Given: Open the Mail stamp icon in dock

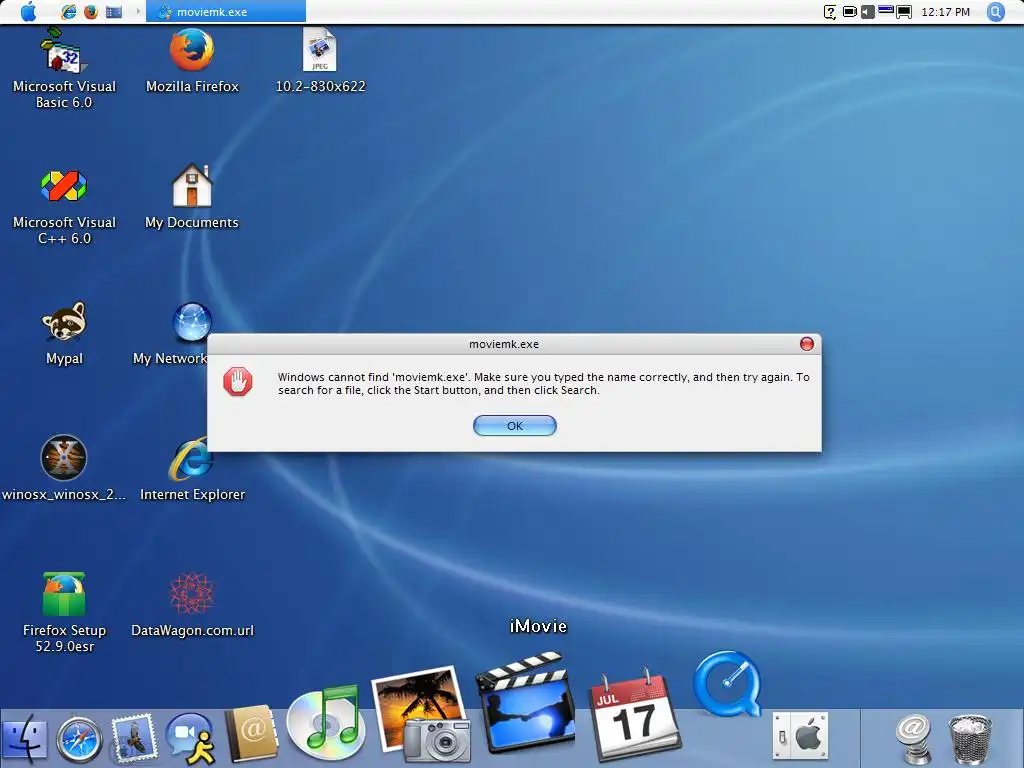Looking at the screenshot, I should pos(134,738).
